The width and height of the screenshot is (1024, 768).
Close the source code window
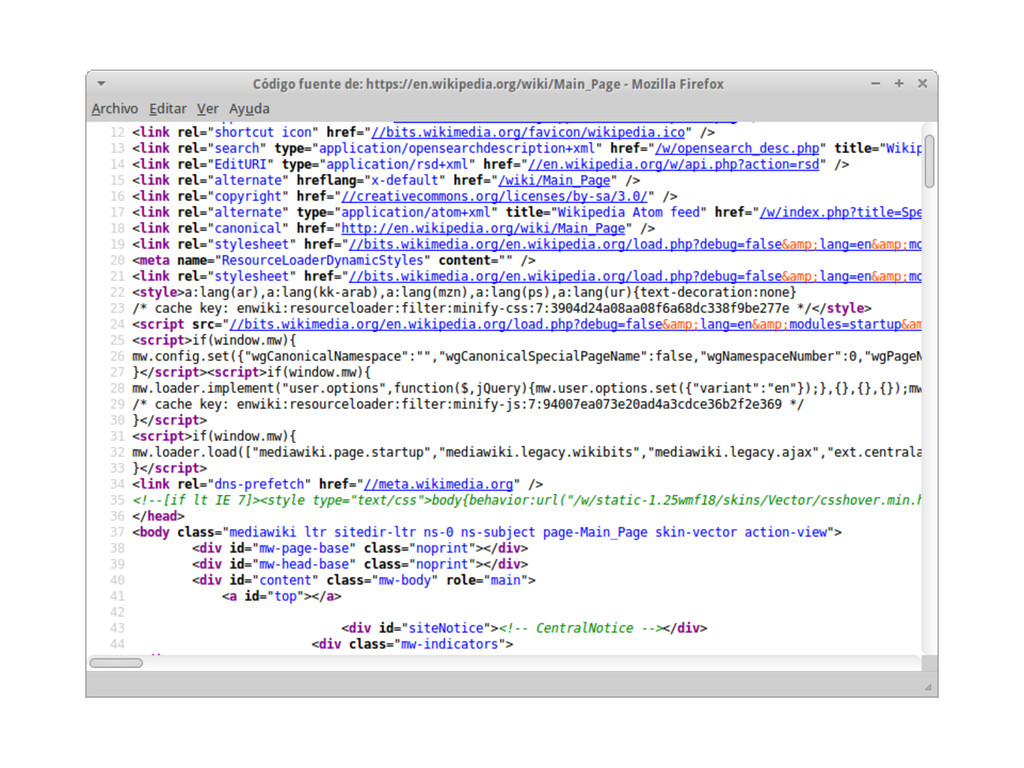point(922,84)
